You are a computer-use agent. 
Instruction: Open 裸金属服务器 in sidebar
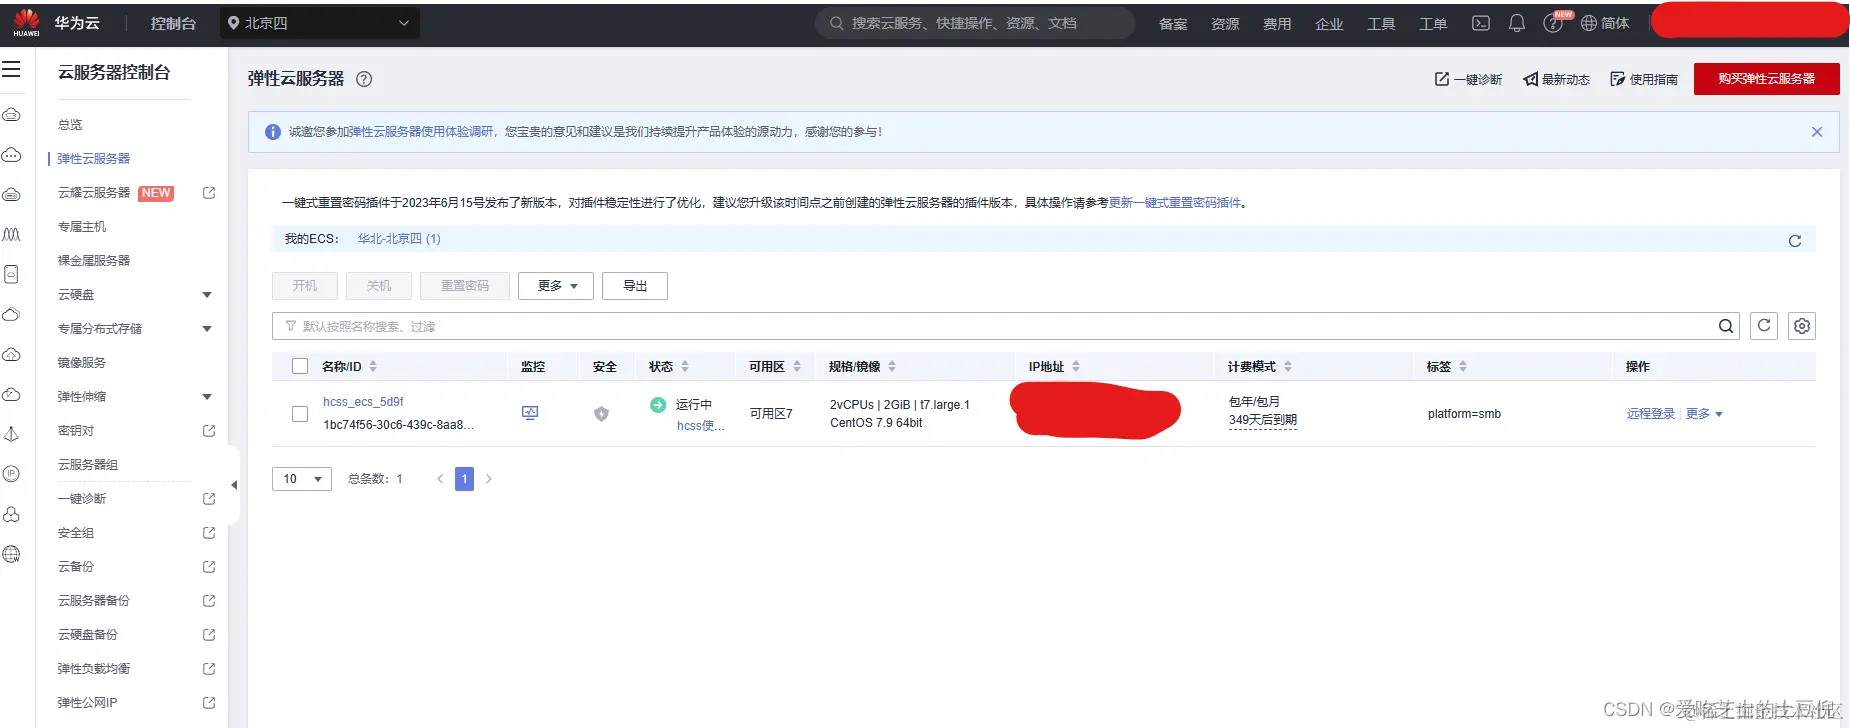(x=94, y=261)
